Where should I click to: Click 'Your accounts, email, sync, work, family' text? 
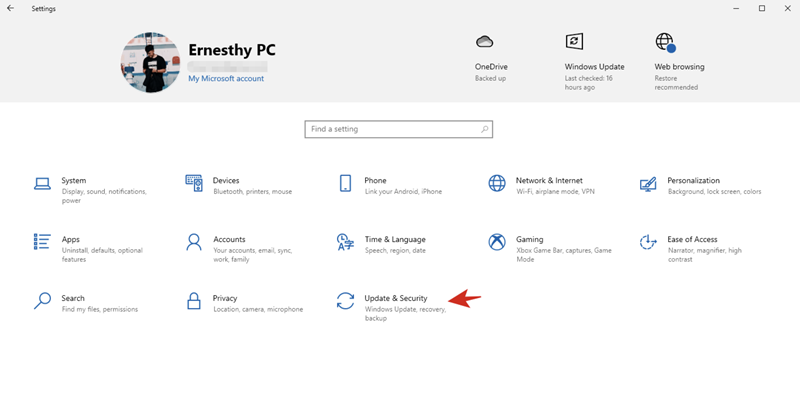point(253,255)
